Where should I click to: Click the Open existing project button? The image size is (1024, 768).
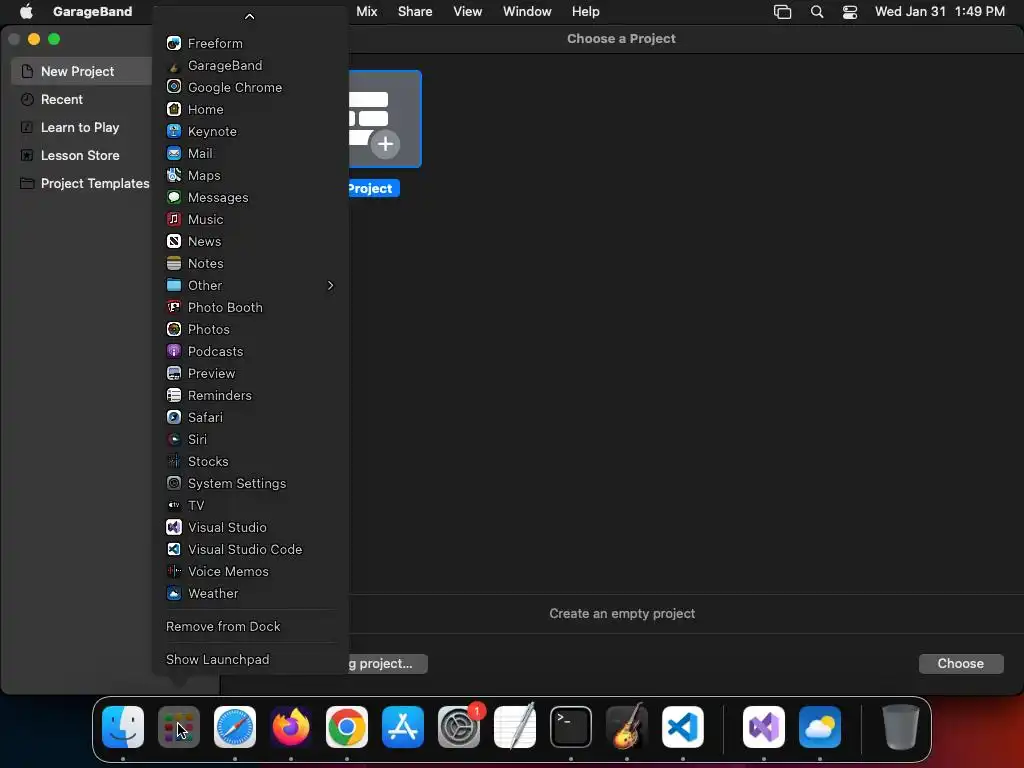[388, 664]
